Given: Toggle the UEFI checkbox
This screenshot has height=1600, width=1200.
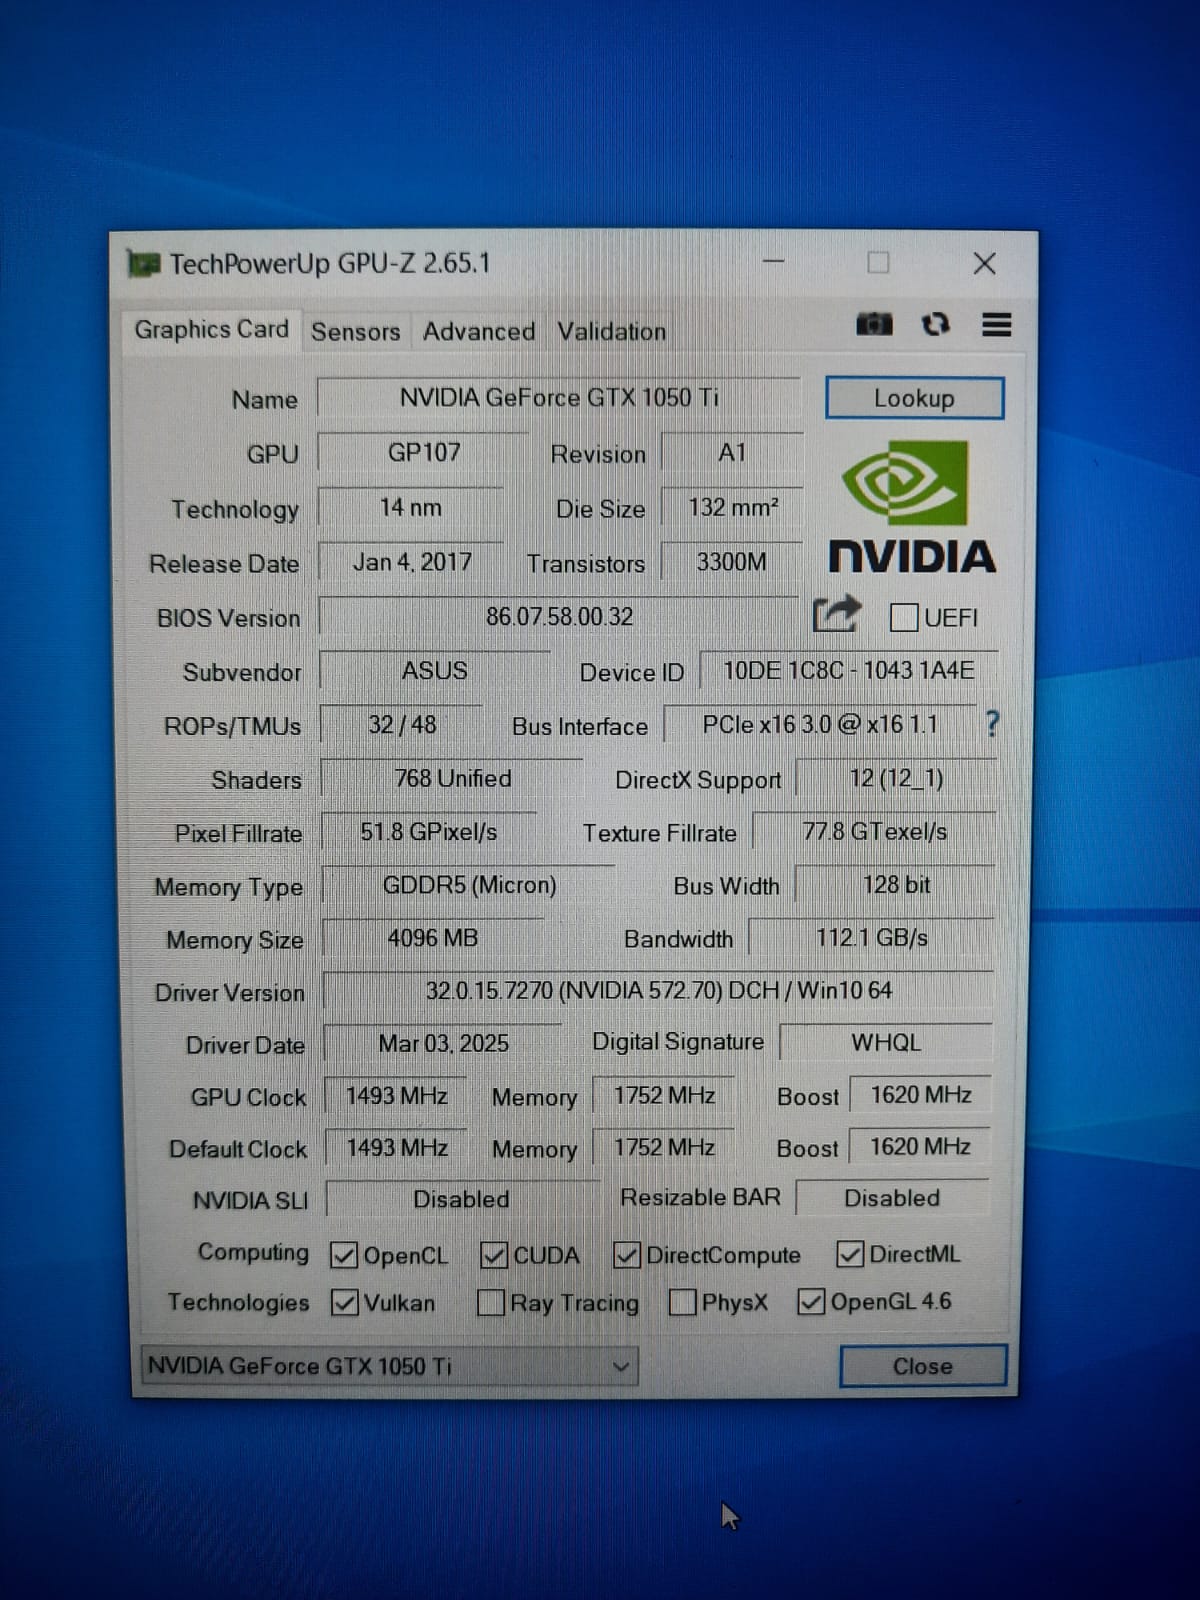Looking at the screenshot, I should (x=904, y=617).
